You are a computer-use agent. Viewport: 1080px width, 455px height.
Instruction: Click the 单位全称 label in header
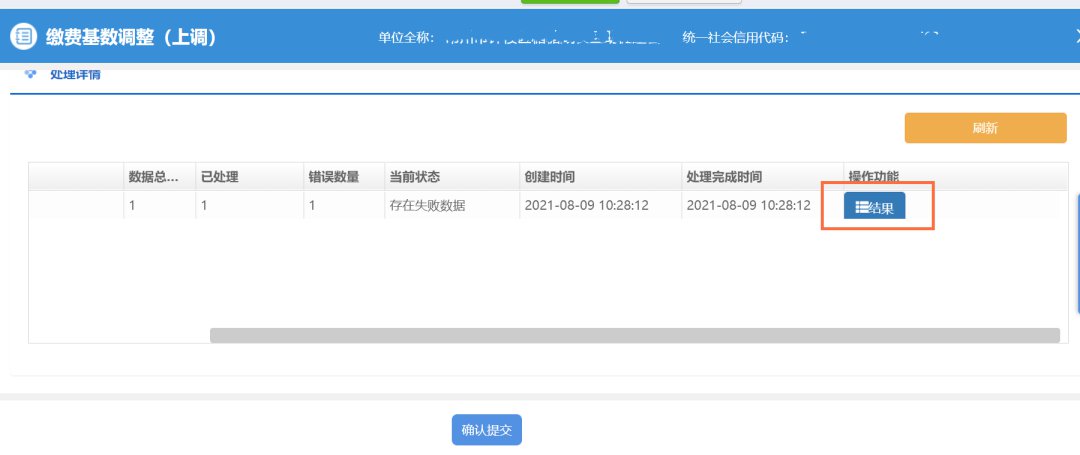pos(406,38)
